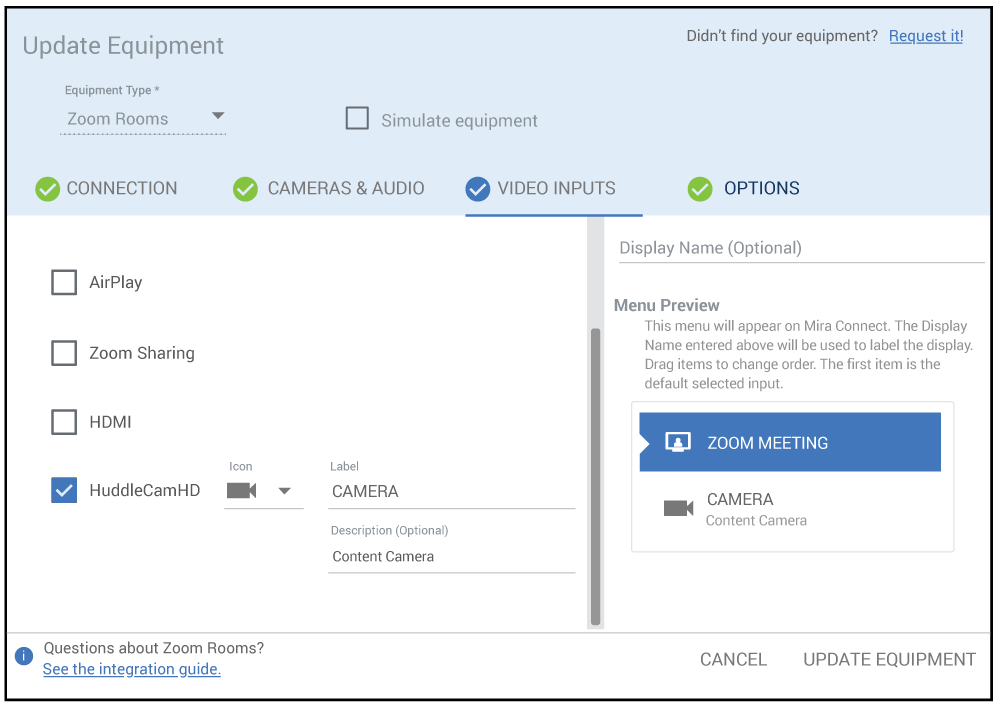
Task: Open the CONNECTION tab
Action: [121, 189]
